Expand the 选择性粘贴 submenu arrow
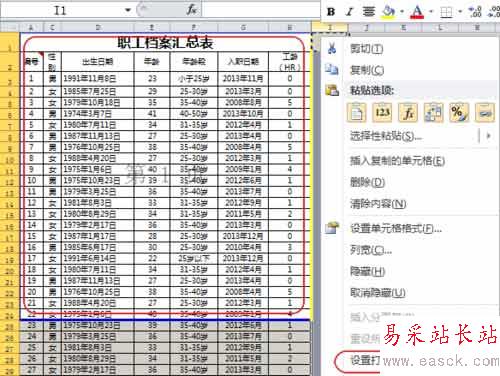 [x=489, y=136]
